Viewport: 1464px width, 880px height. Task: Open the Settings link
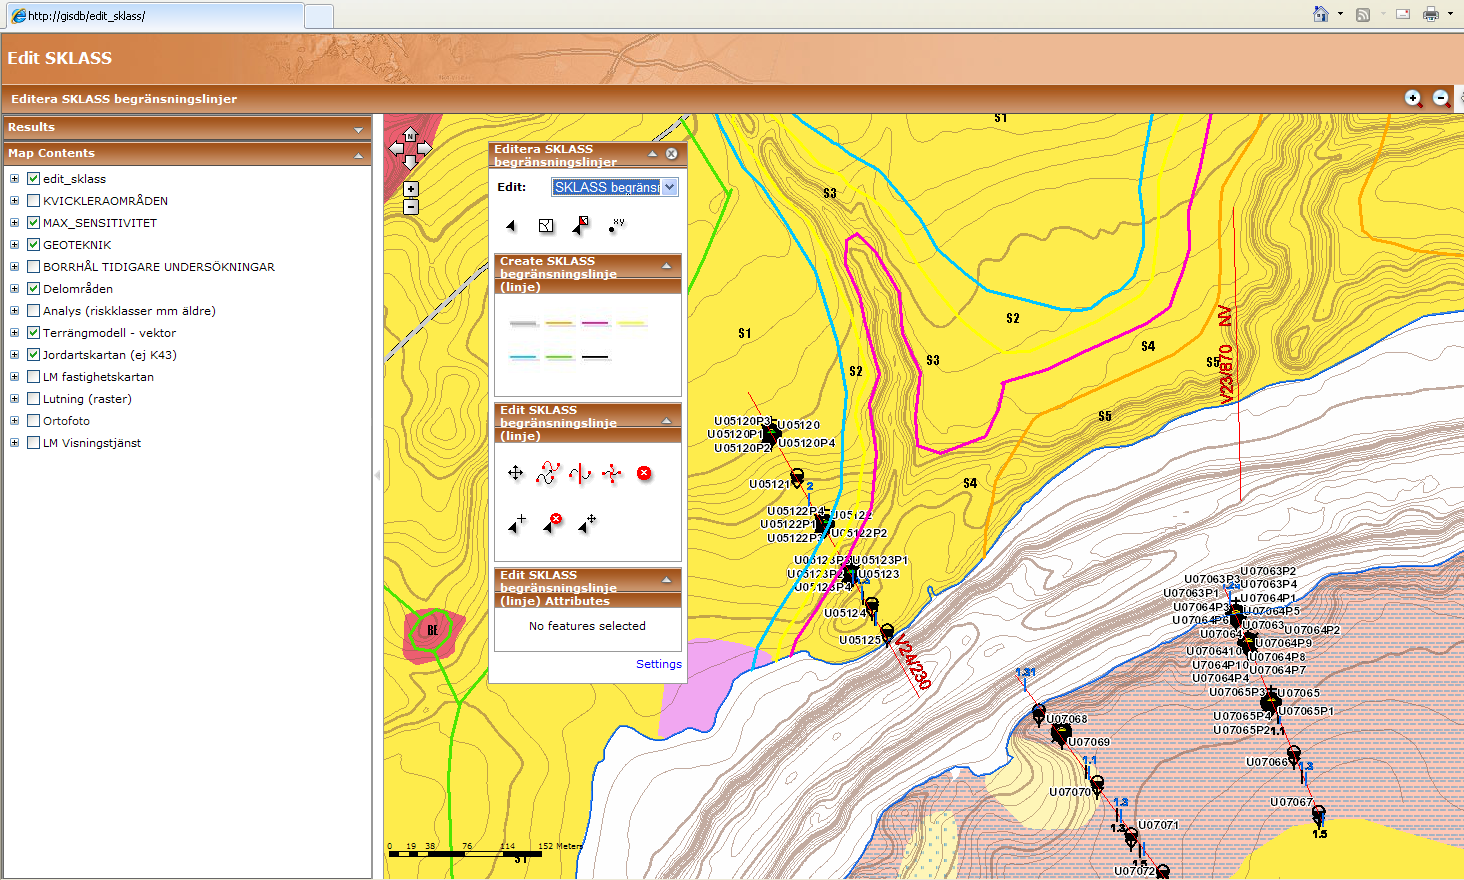click(659, 664)
